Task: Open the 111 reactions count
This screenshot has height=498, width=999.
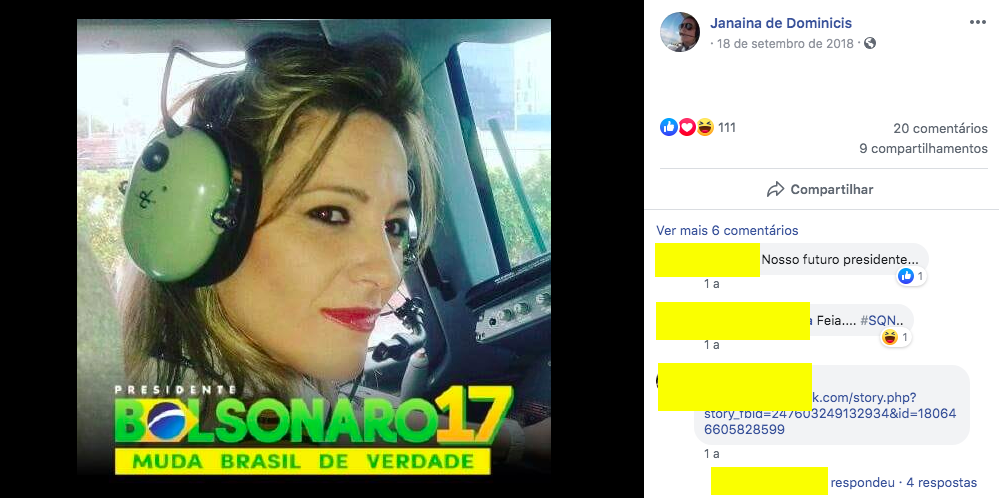Action: click(x=726, y=127)
